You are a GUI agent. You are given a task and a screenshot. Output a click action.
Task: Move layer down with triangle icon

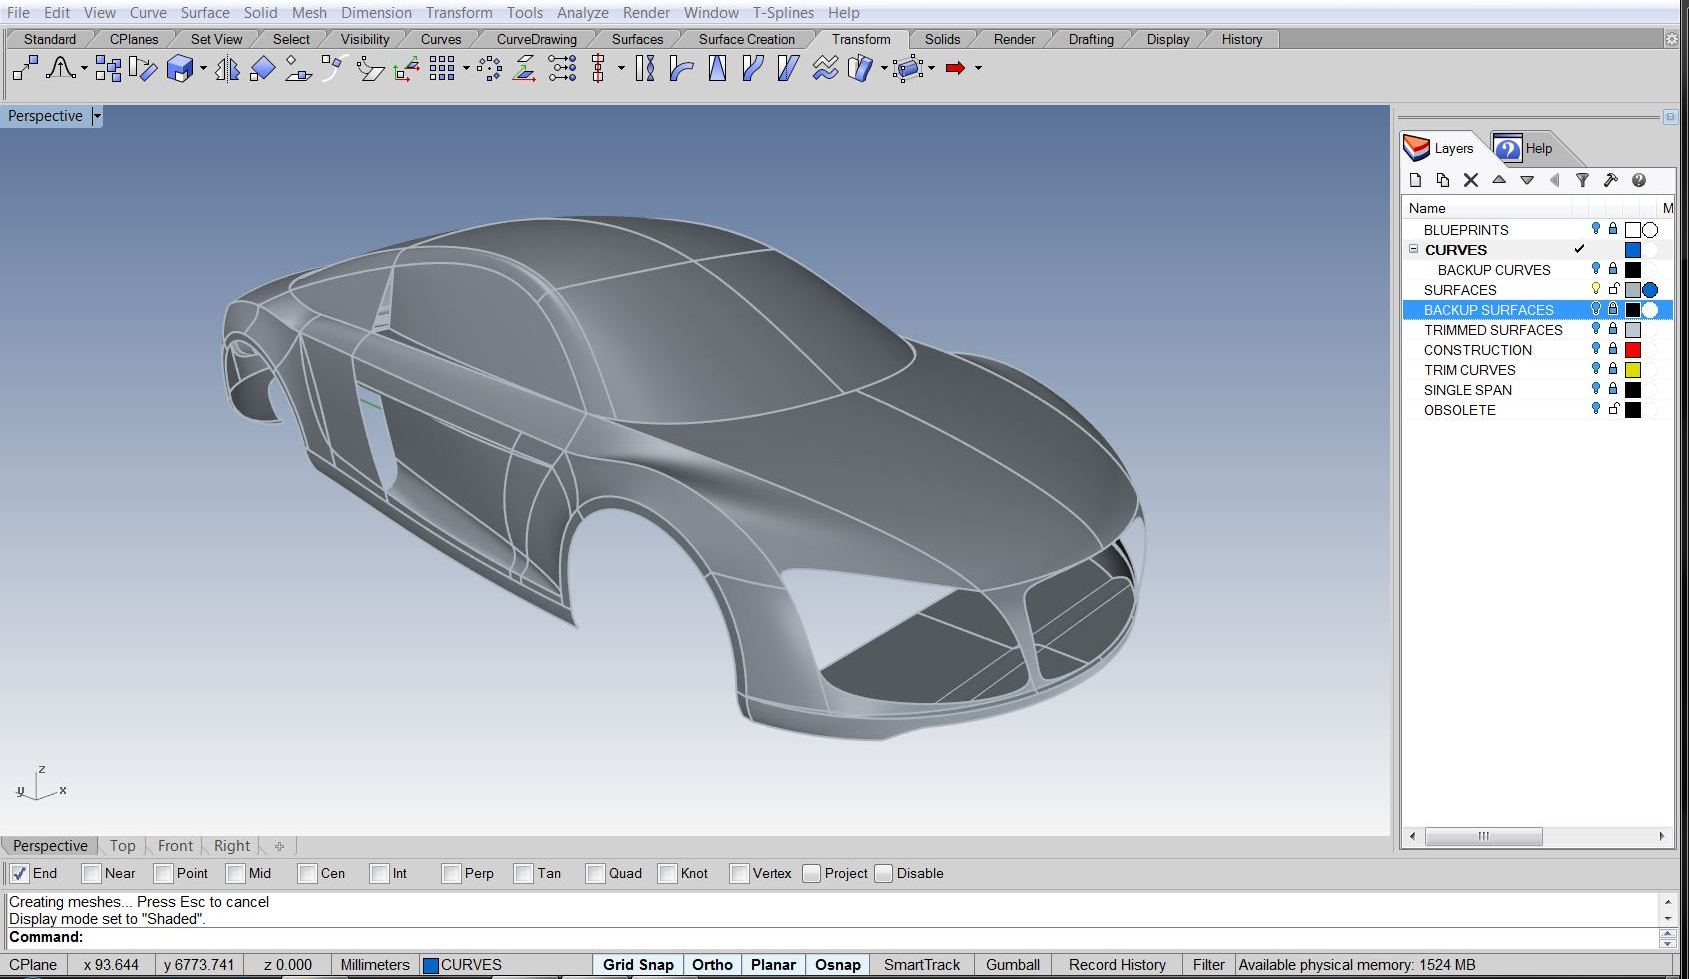tap(1527, 180)
